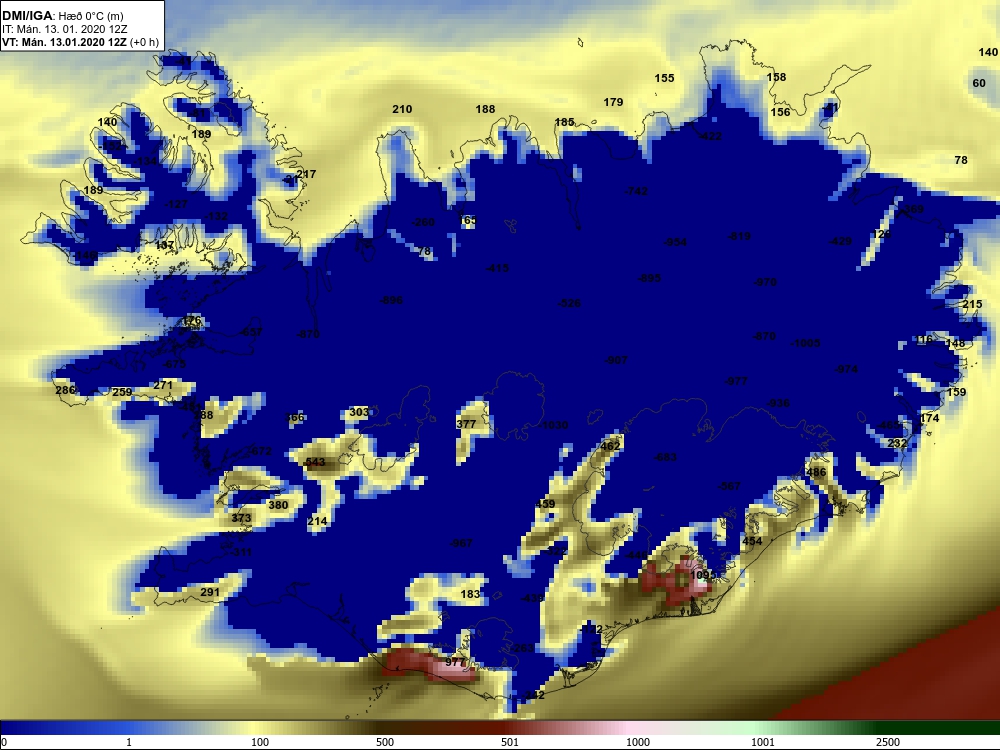Image resolution: width=1000 pixels, height=750 pixels.
Task: Click the 214 value label
Action: (x=317, y=521)
